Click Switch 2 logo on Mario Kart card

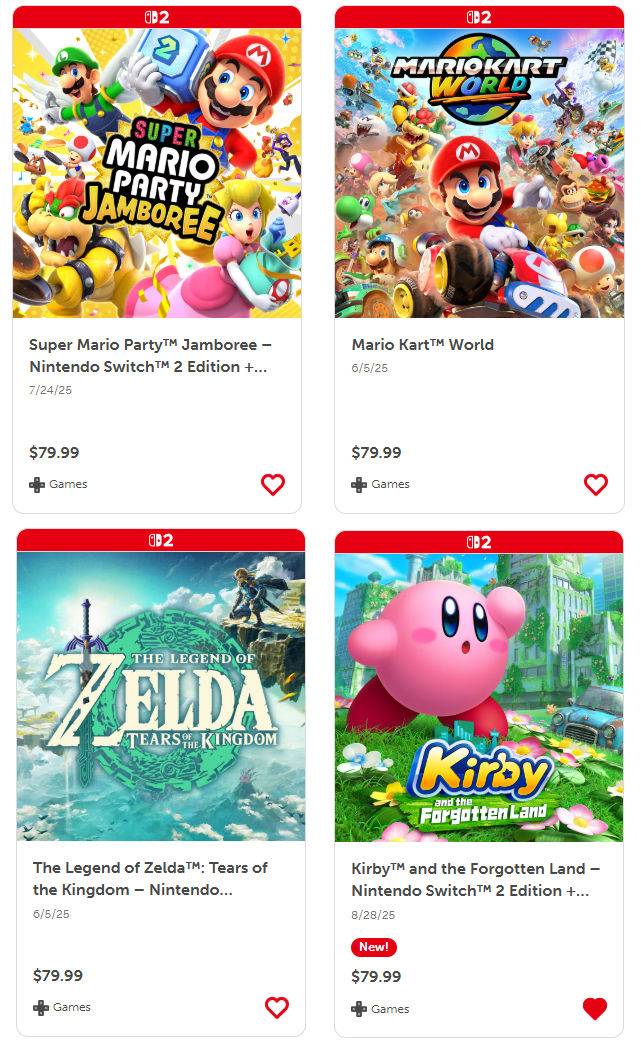(x=479, y=17)
